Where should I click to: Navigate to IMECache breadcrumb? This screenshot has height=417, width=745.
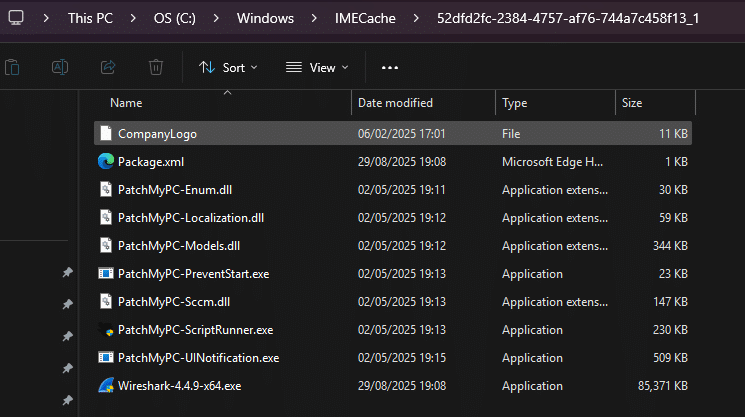365,18
